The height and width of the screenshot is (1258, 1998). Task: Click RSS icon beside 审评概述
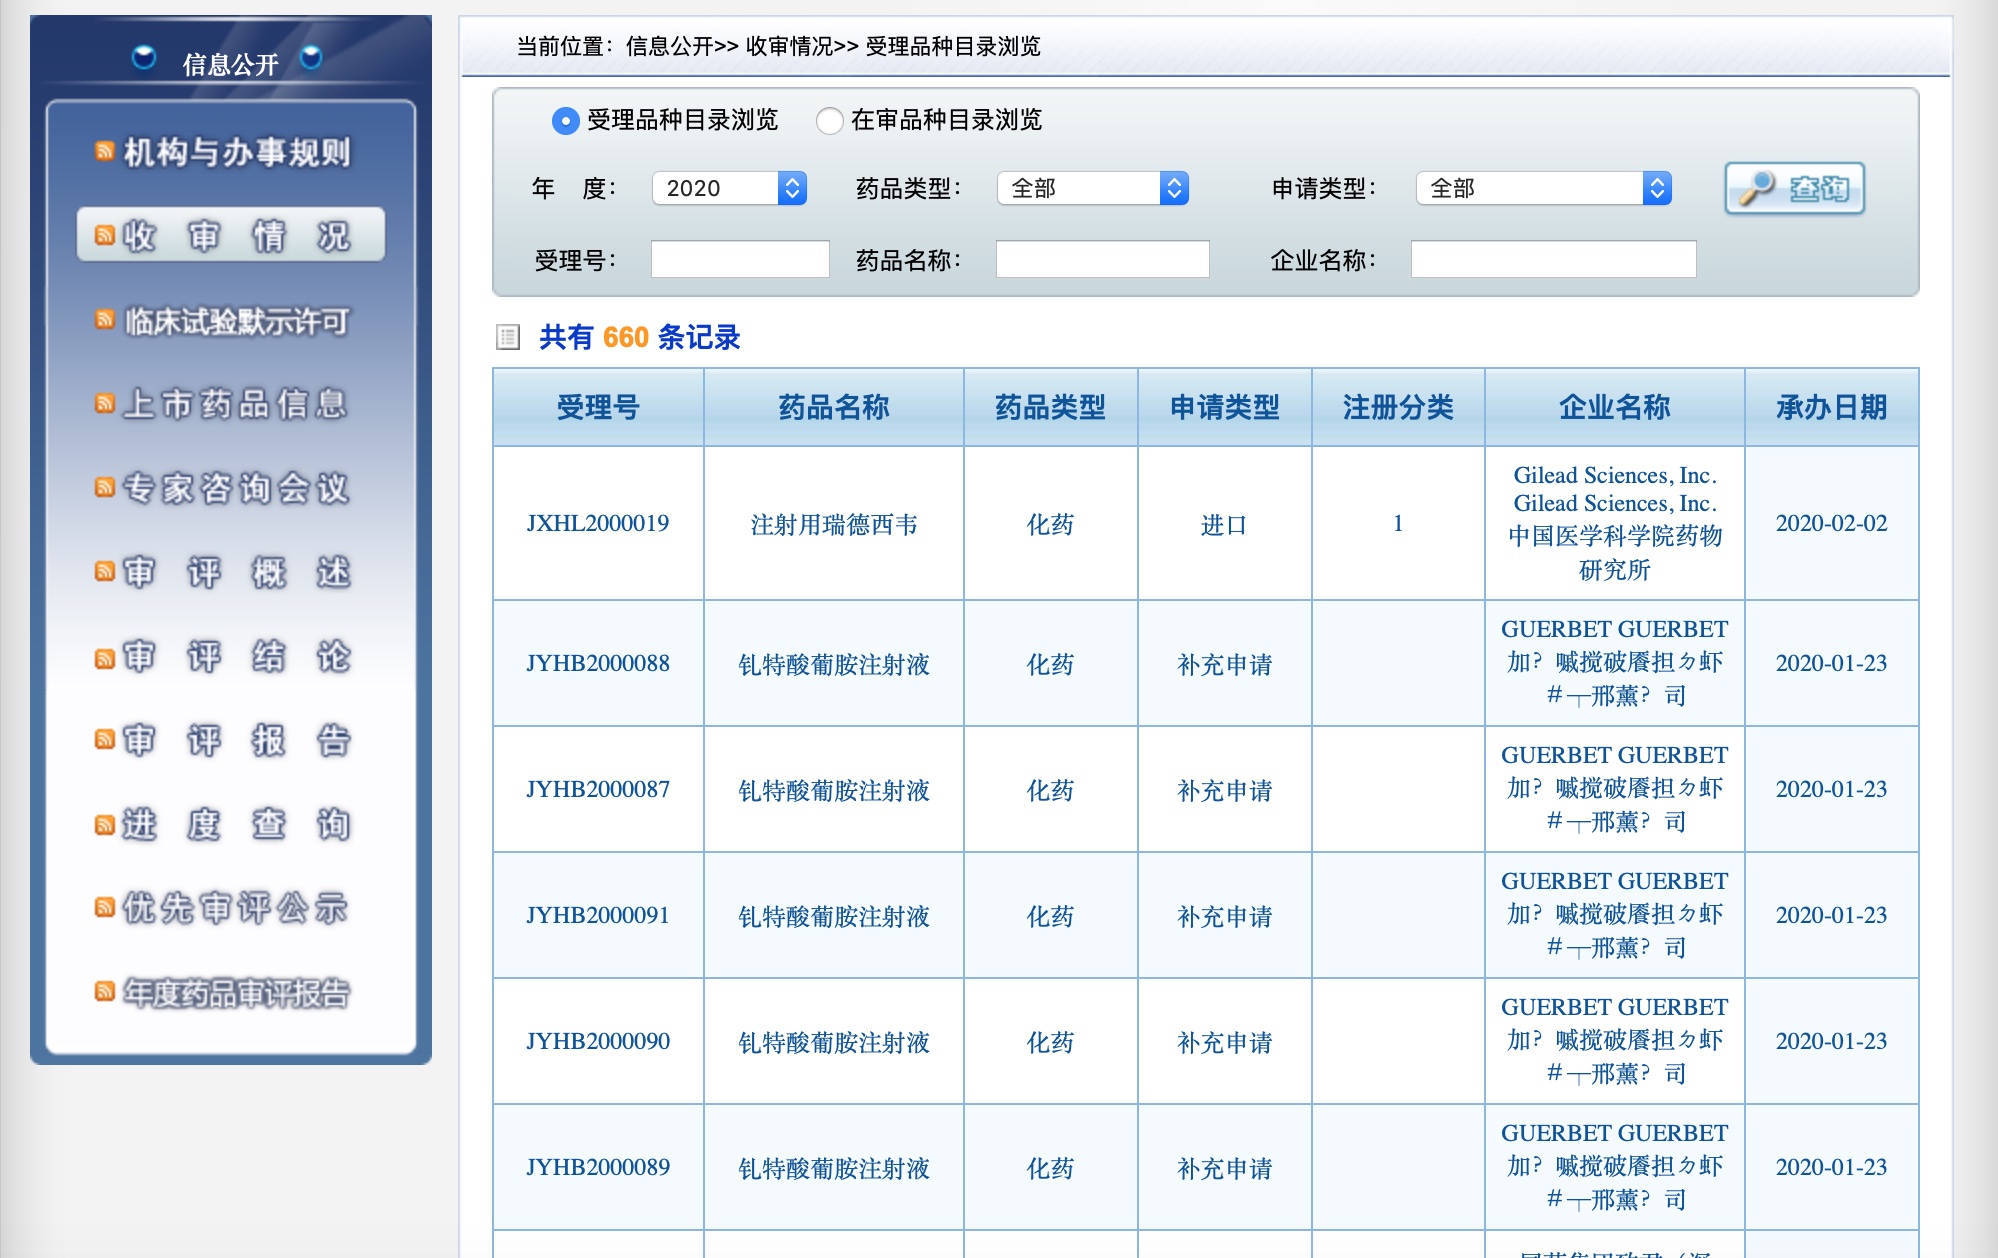click(104, 572)
